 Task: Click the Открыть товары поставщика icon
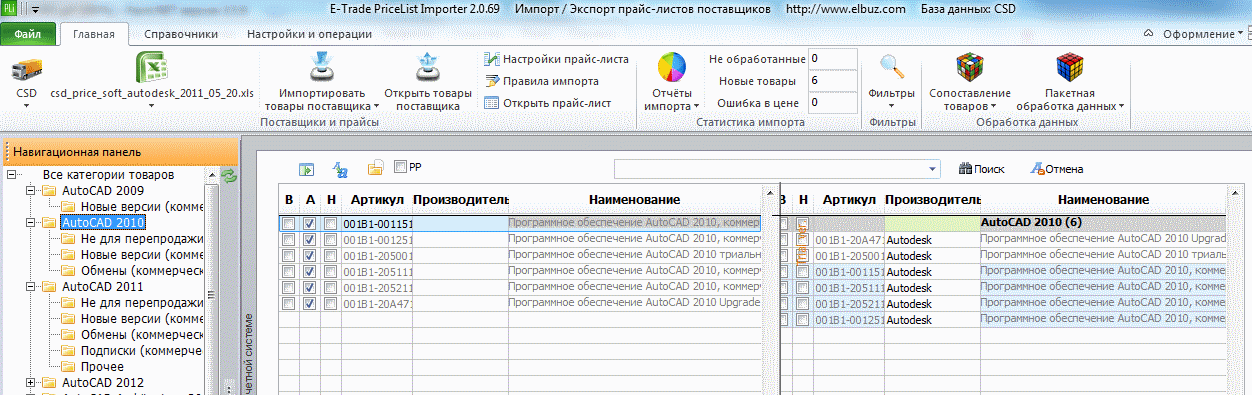click(427, 68)
